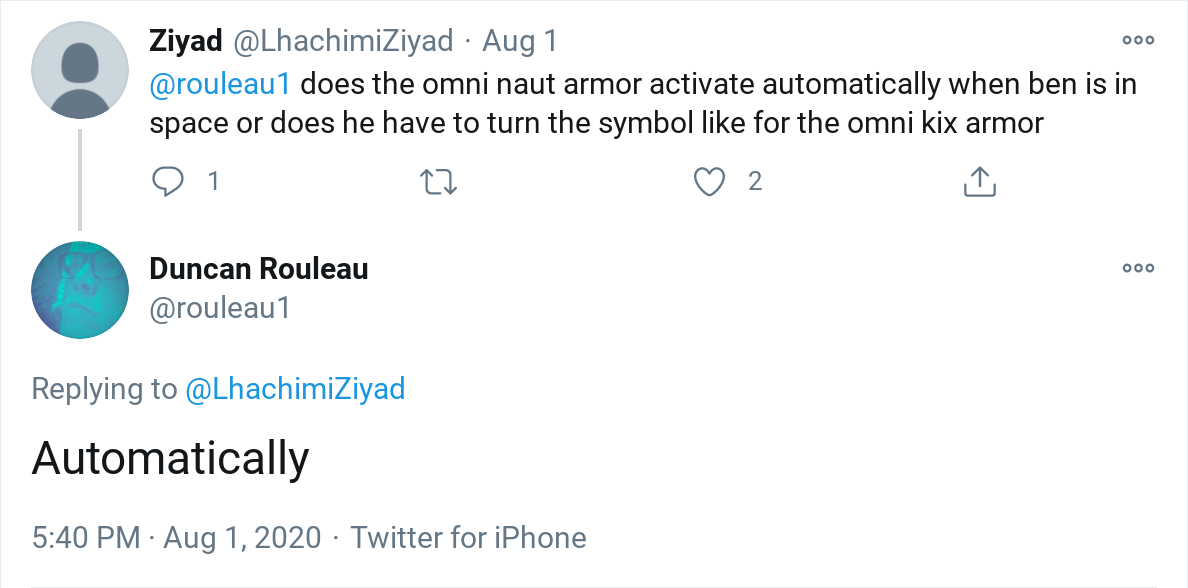
Task: Open Duncan Rouleau's profile avatar
Action: [80, 290]
